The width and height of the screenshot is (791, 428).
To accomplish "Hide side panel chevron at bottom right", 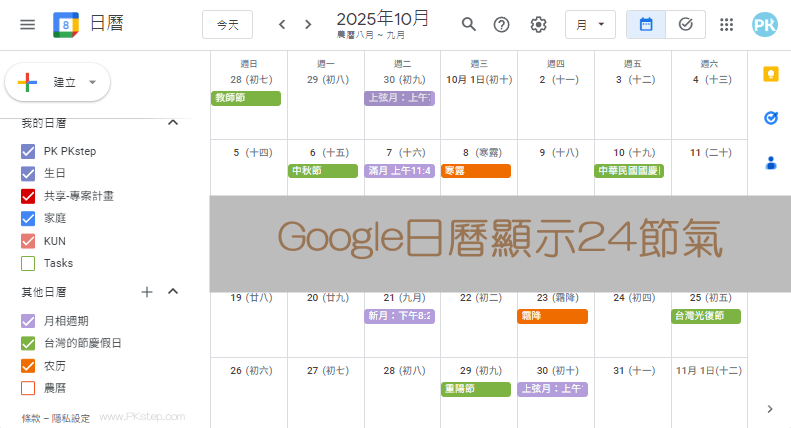I will click(770, 409).
